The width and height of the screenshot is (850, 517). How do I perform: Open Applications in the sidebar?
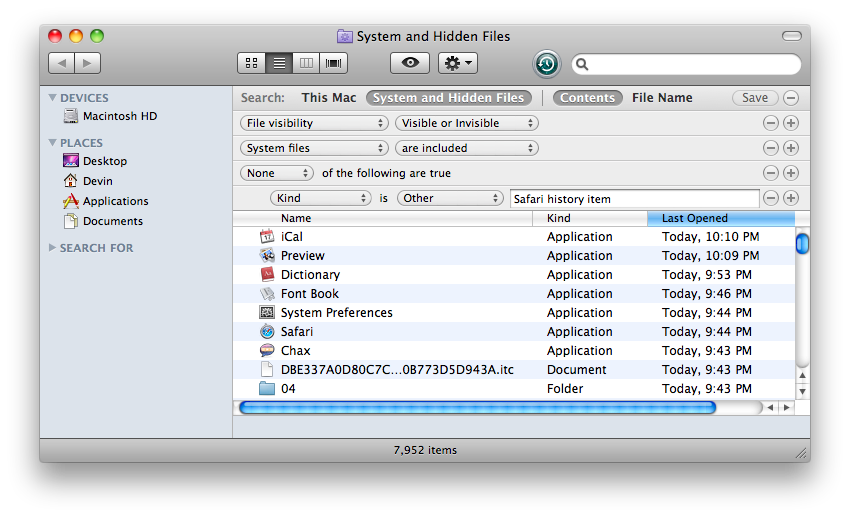click(106, 201)
